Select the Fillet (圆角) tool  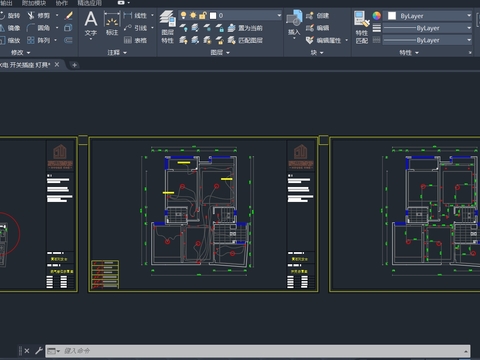pos(39,28)
